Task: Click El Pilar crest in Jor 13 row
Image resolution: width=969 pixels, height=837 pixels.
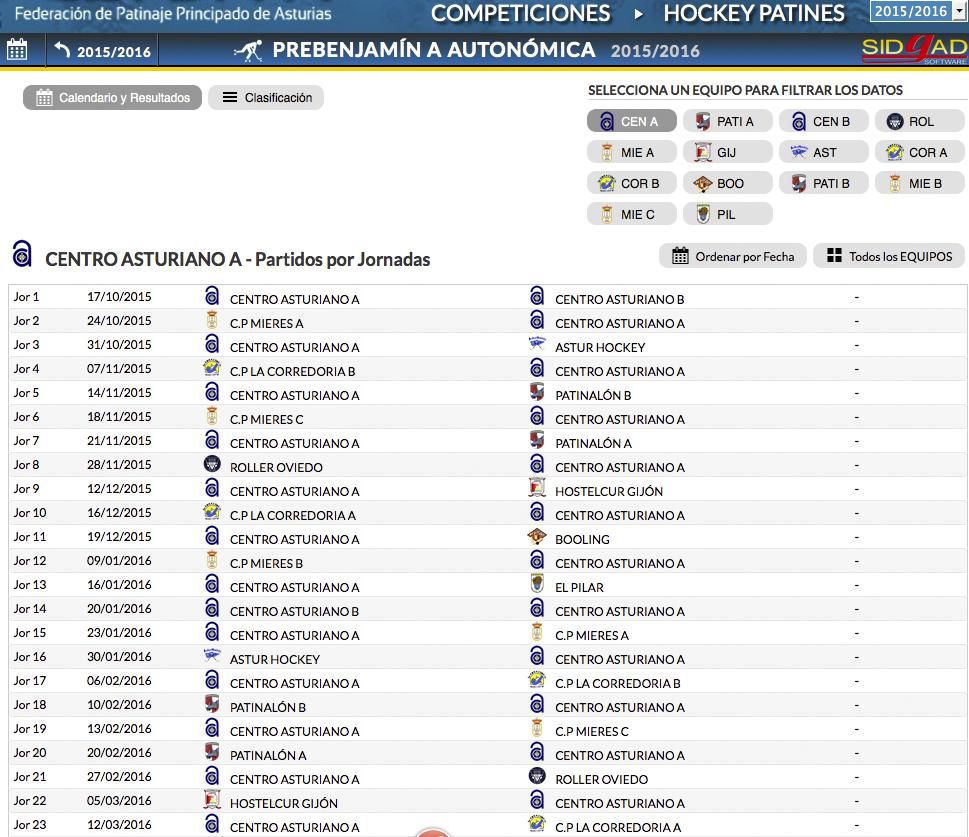Action: point(537,584)
